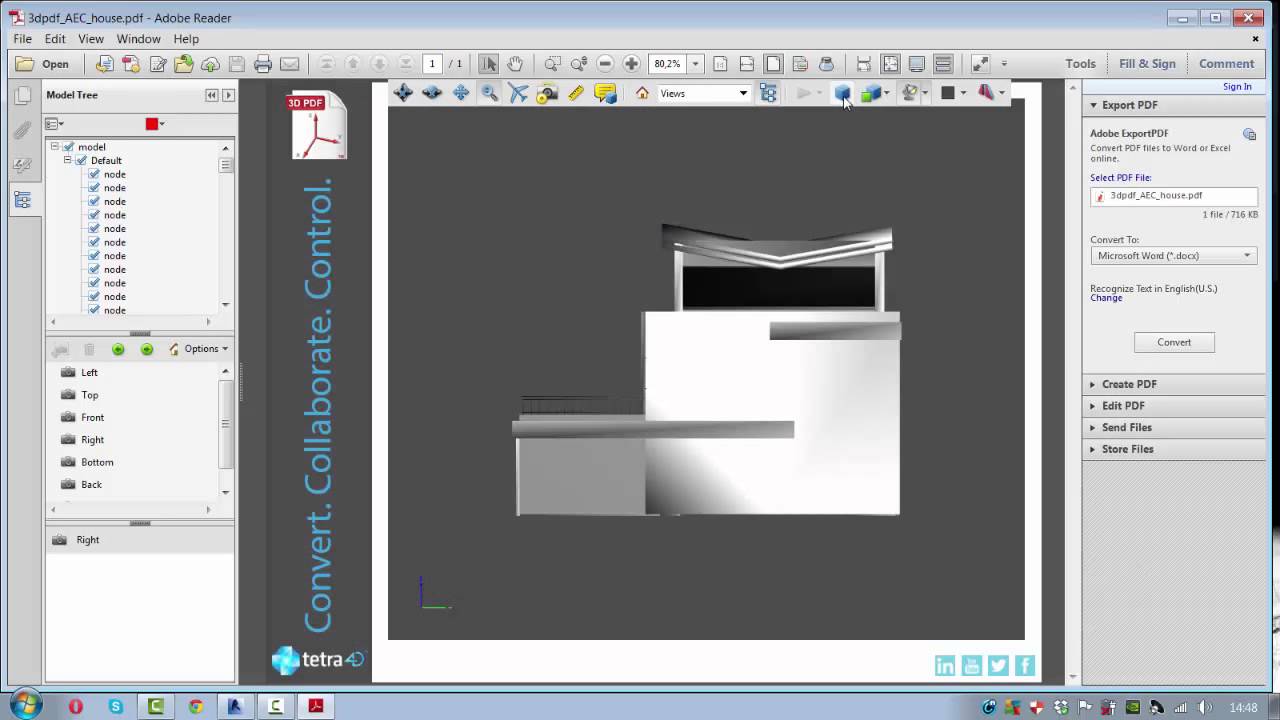
Task: Toggle read mode expand icon
Action: click(x=980, y=63)
